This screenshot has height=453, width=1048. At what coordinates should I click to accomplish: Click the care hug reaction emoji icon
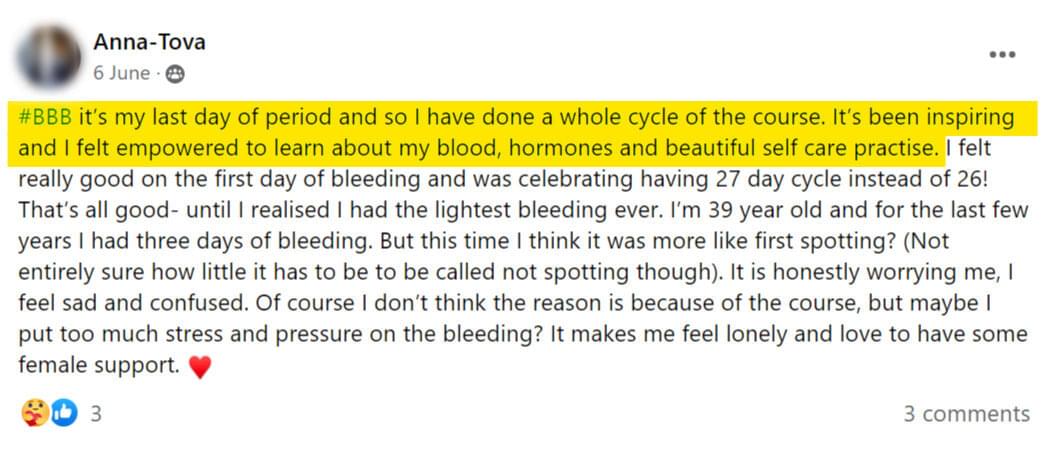pos(35,413)
